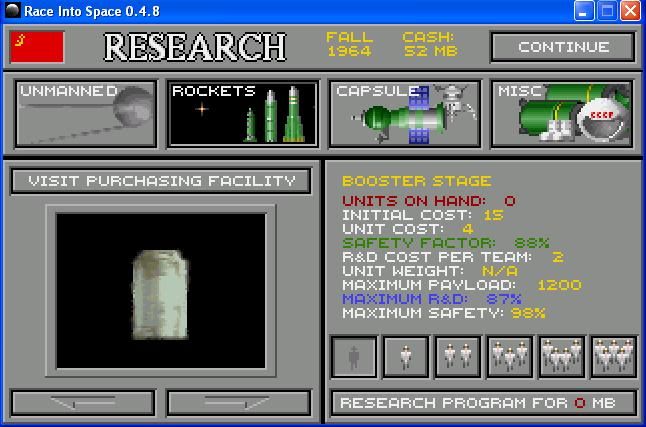Click the booster stage preview image
The width and height of the screenshot is (646, 427).
161,291
